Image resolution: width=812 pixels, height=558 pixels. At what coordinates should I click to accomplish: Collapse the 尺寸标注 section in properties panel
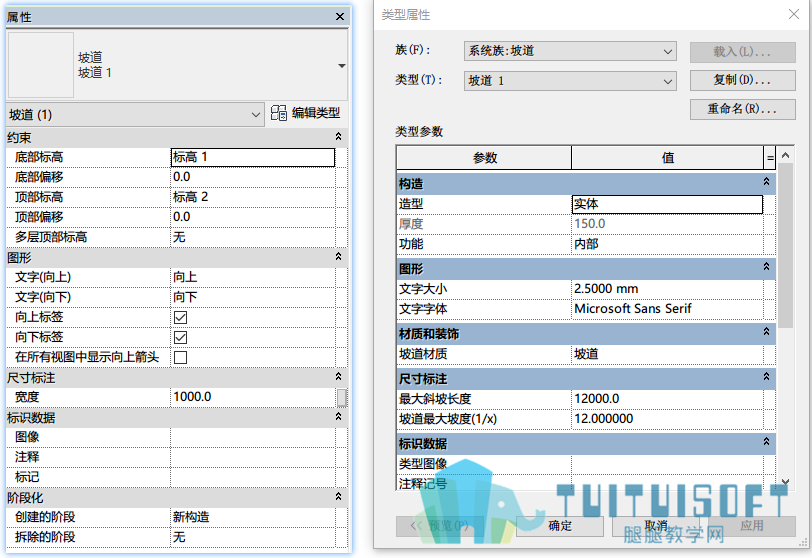pyautogui.click(x=338, y=377)
